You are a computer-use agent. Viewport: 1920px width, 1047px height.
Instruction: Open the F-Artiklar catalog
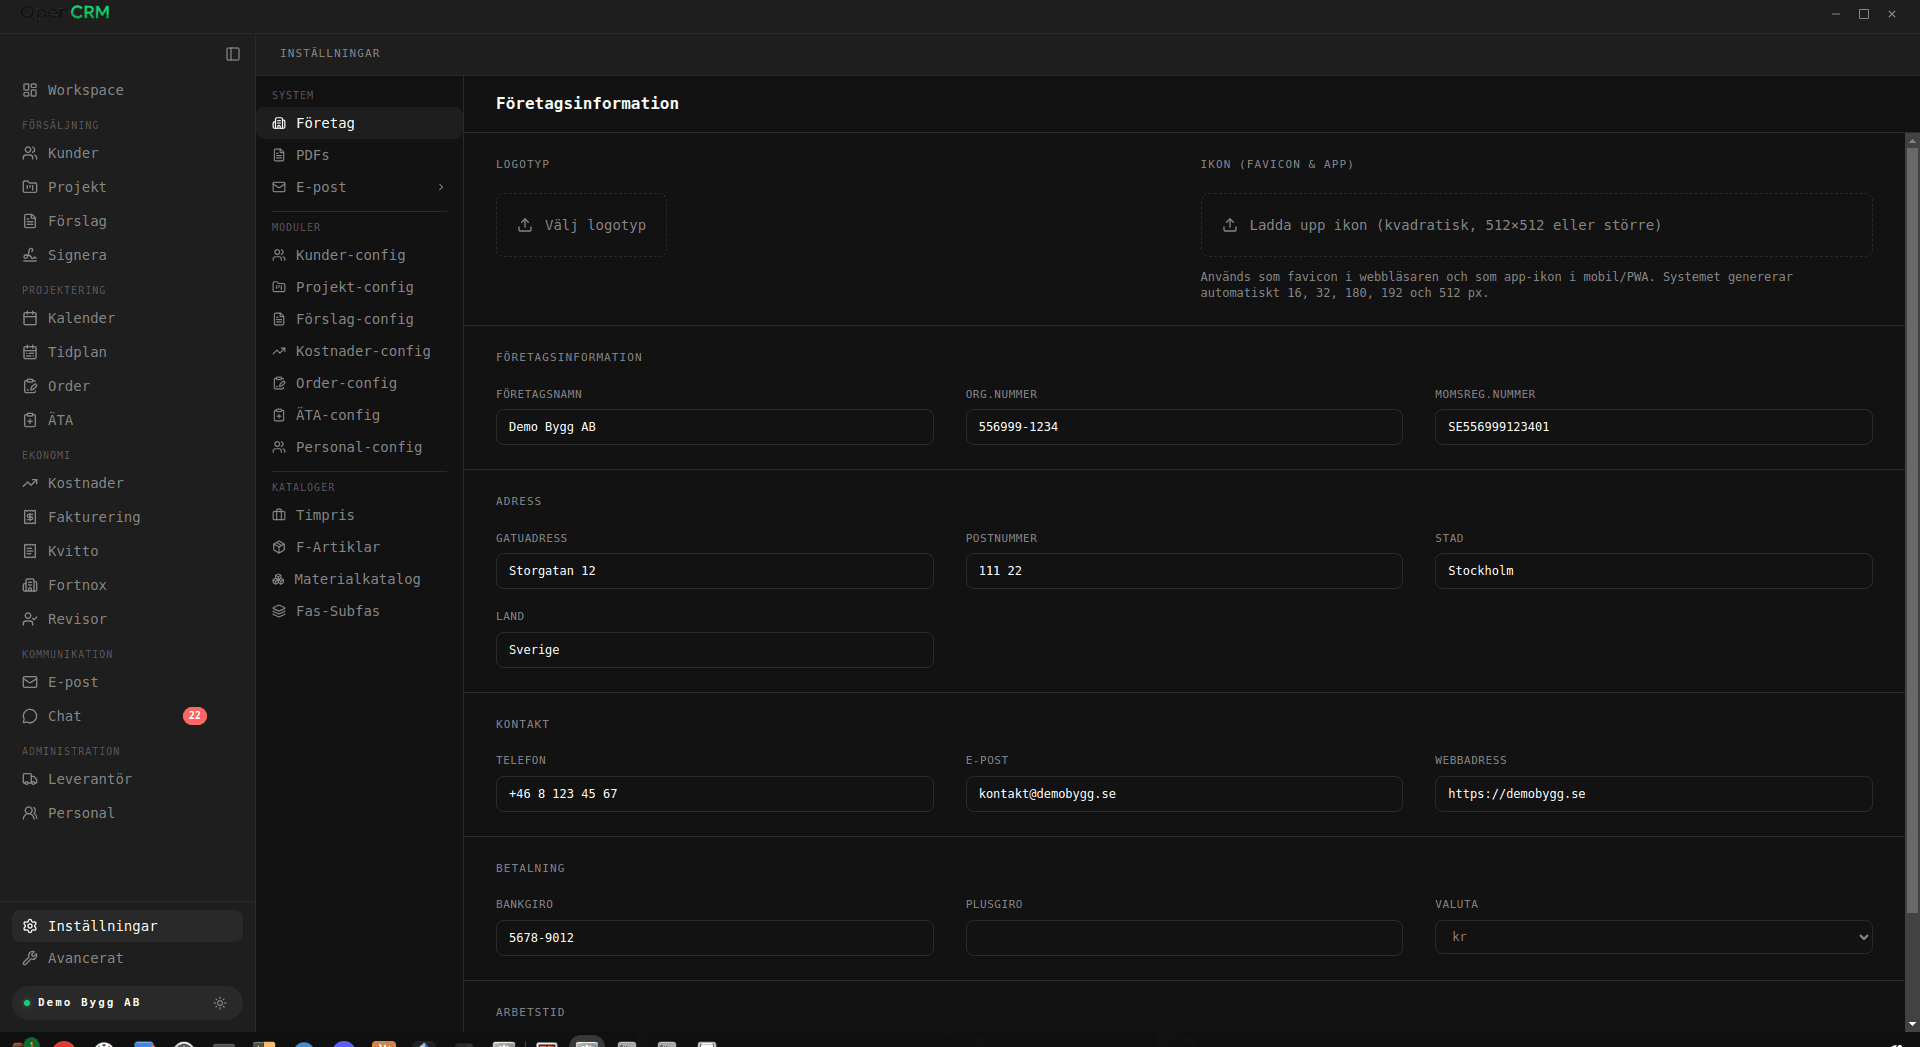click(x=360, y=547)
